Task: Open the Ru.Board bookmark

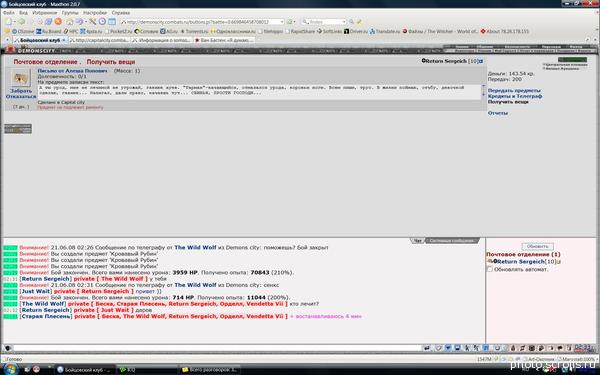Action: coord(49,31)
